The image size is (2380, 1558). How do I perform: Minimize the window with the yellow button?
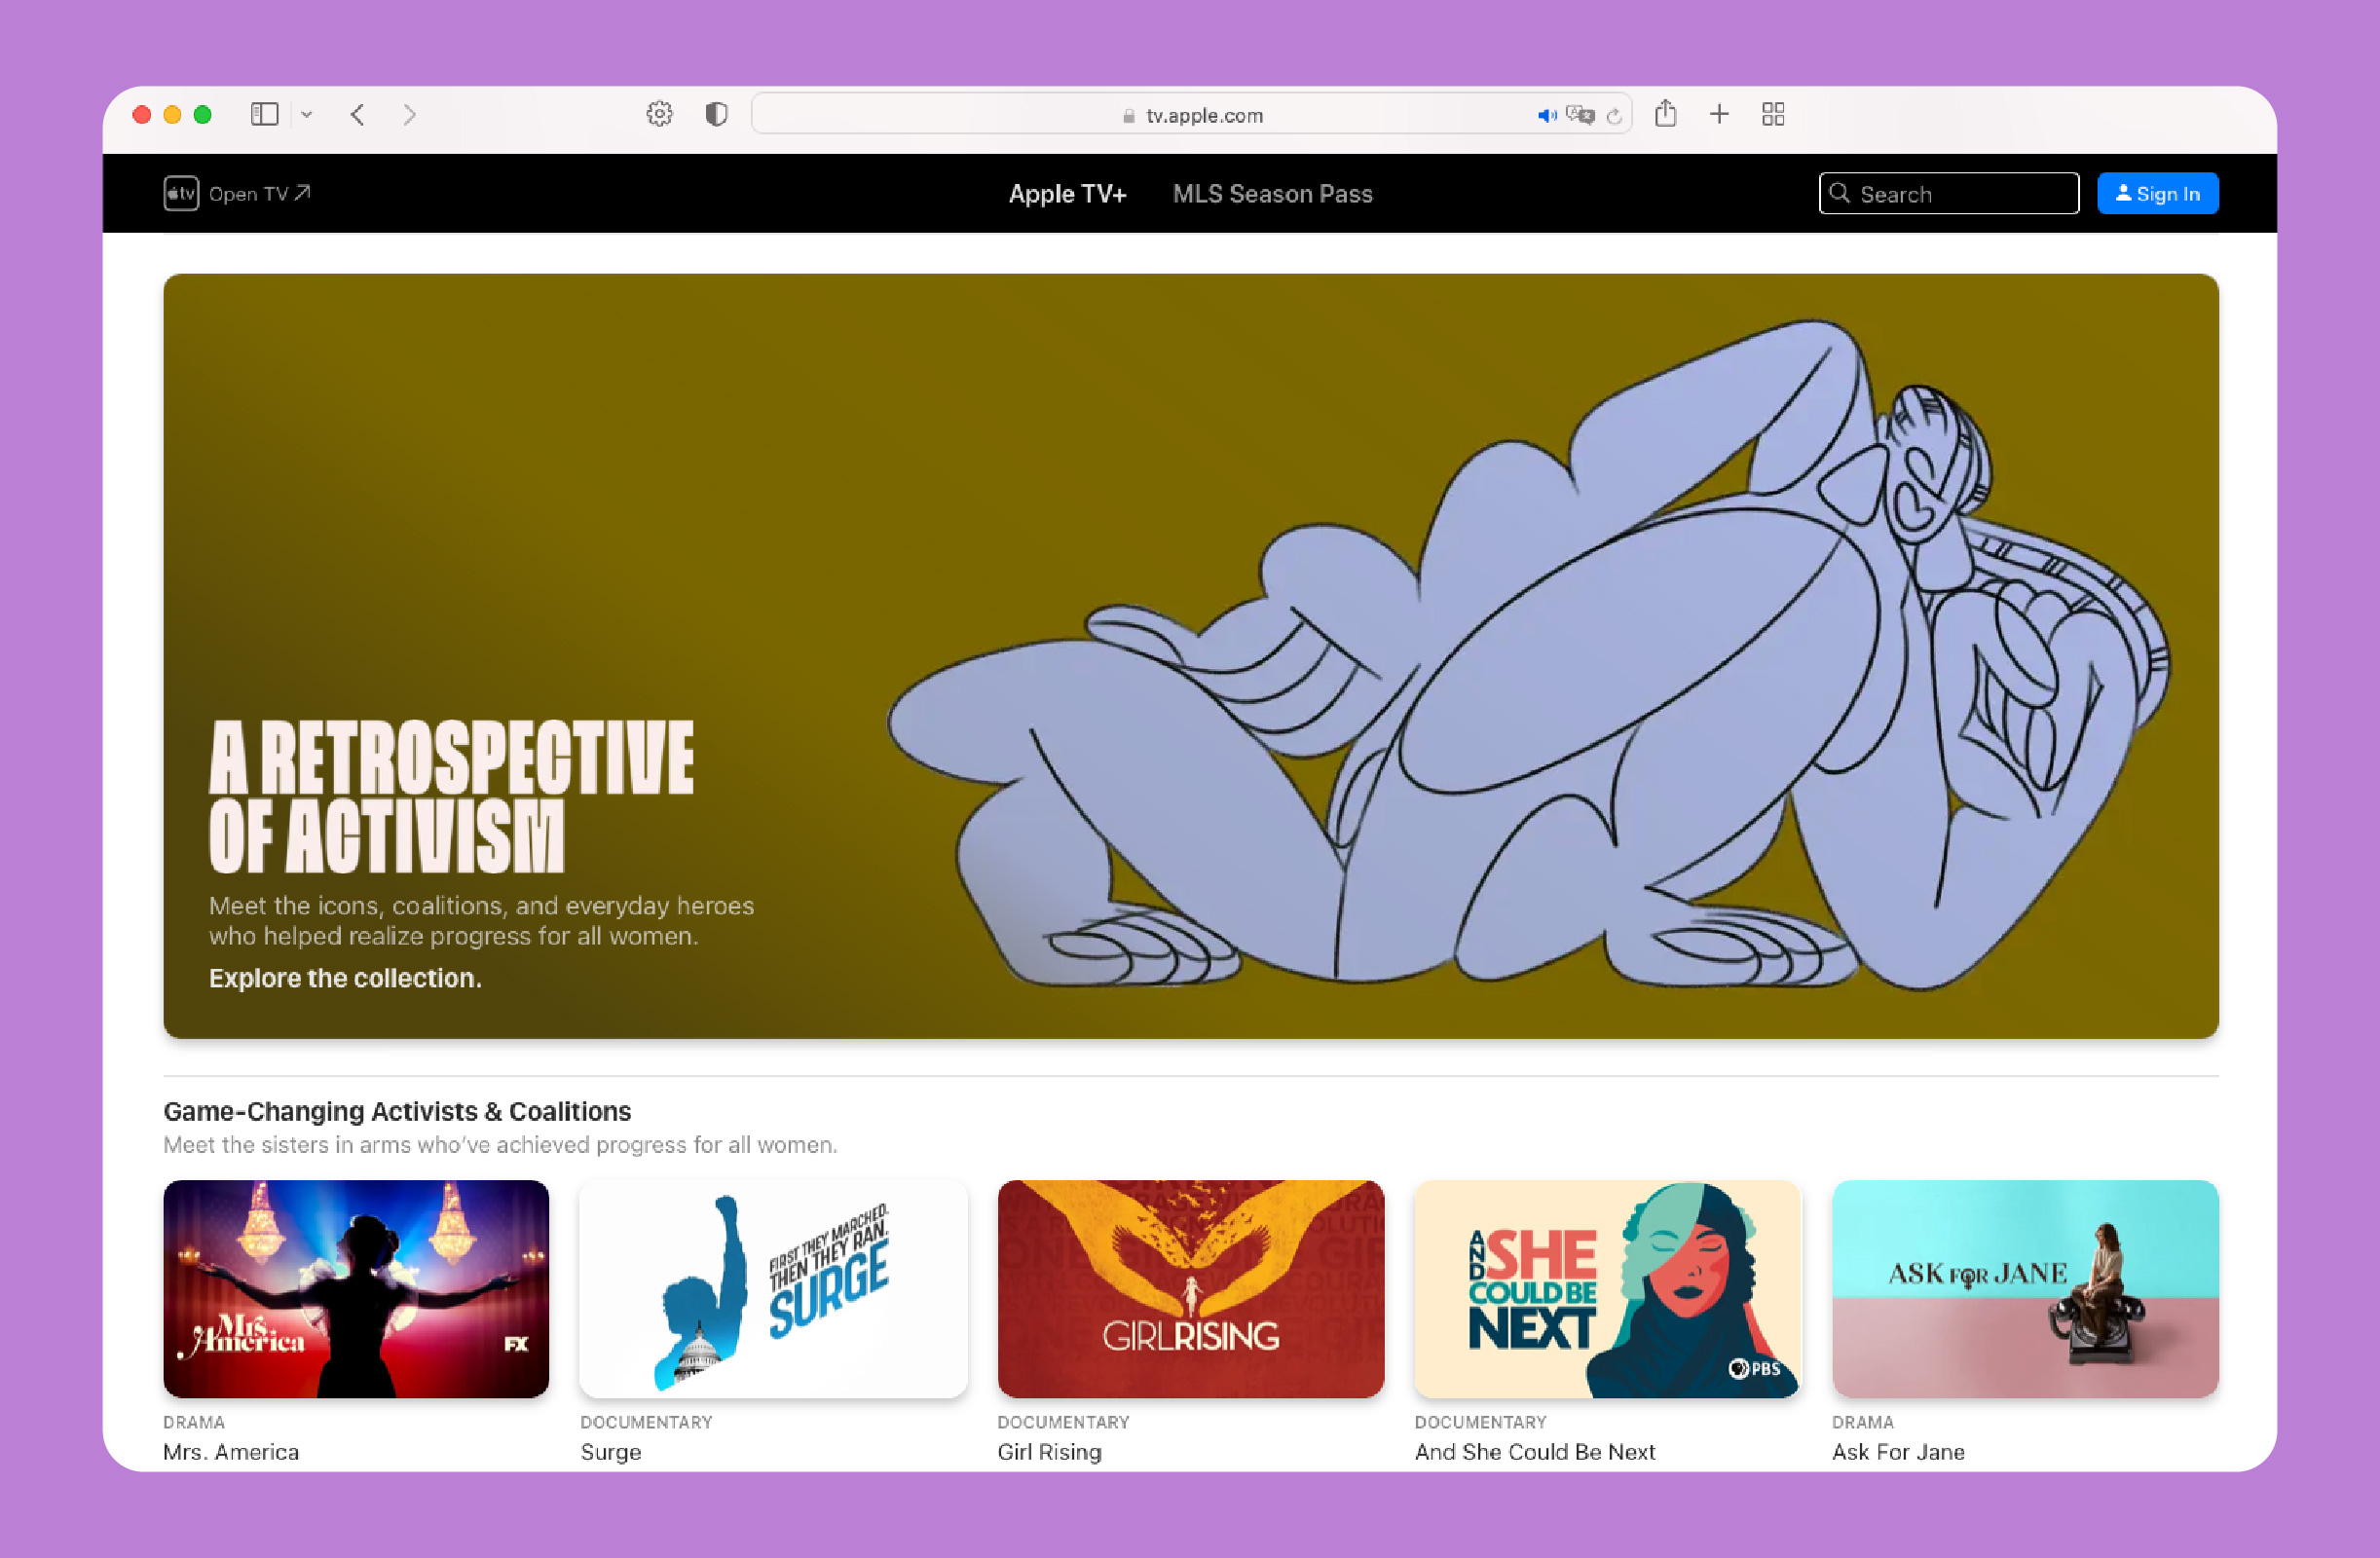click(172, 115)
